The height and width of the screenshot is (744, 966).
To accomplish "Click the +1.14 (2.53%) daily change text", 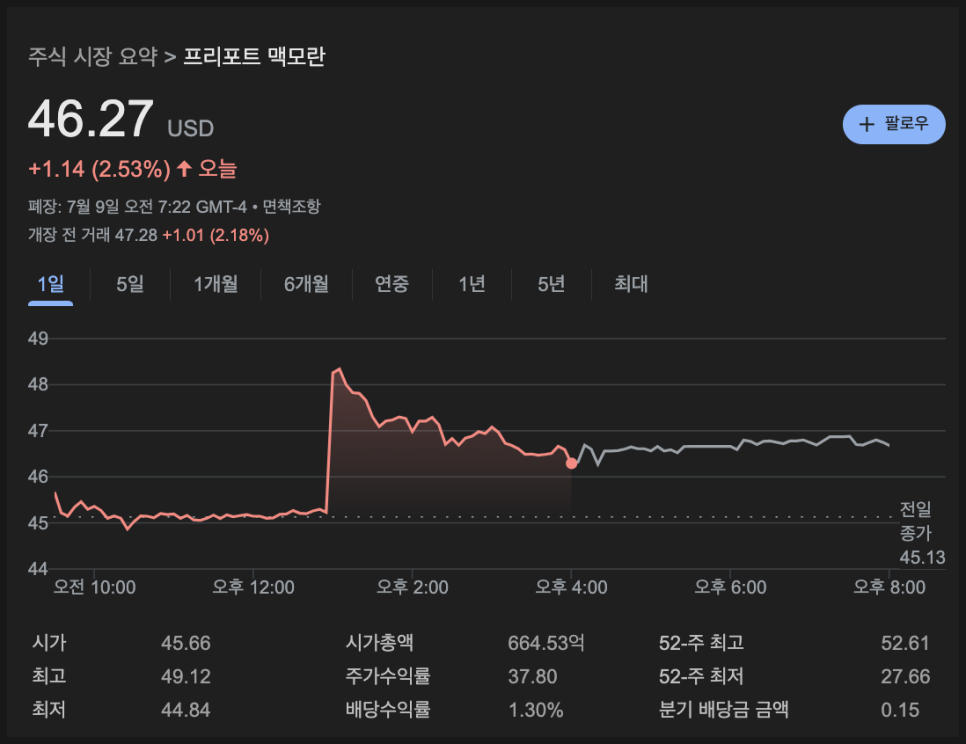I will (99, 169).
